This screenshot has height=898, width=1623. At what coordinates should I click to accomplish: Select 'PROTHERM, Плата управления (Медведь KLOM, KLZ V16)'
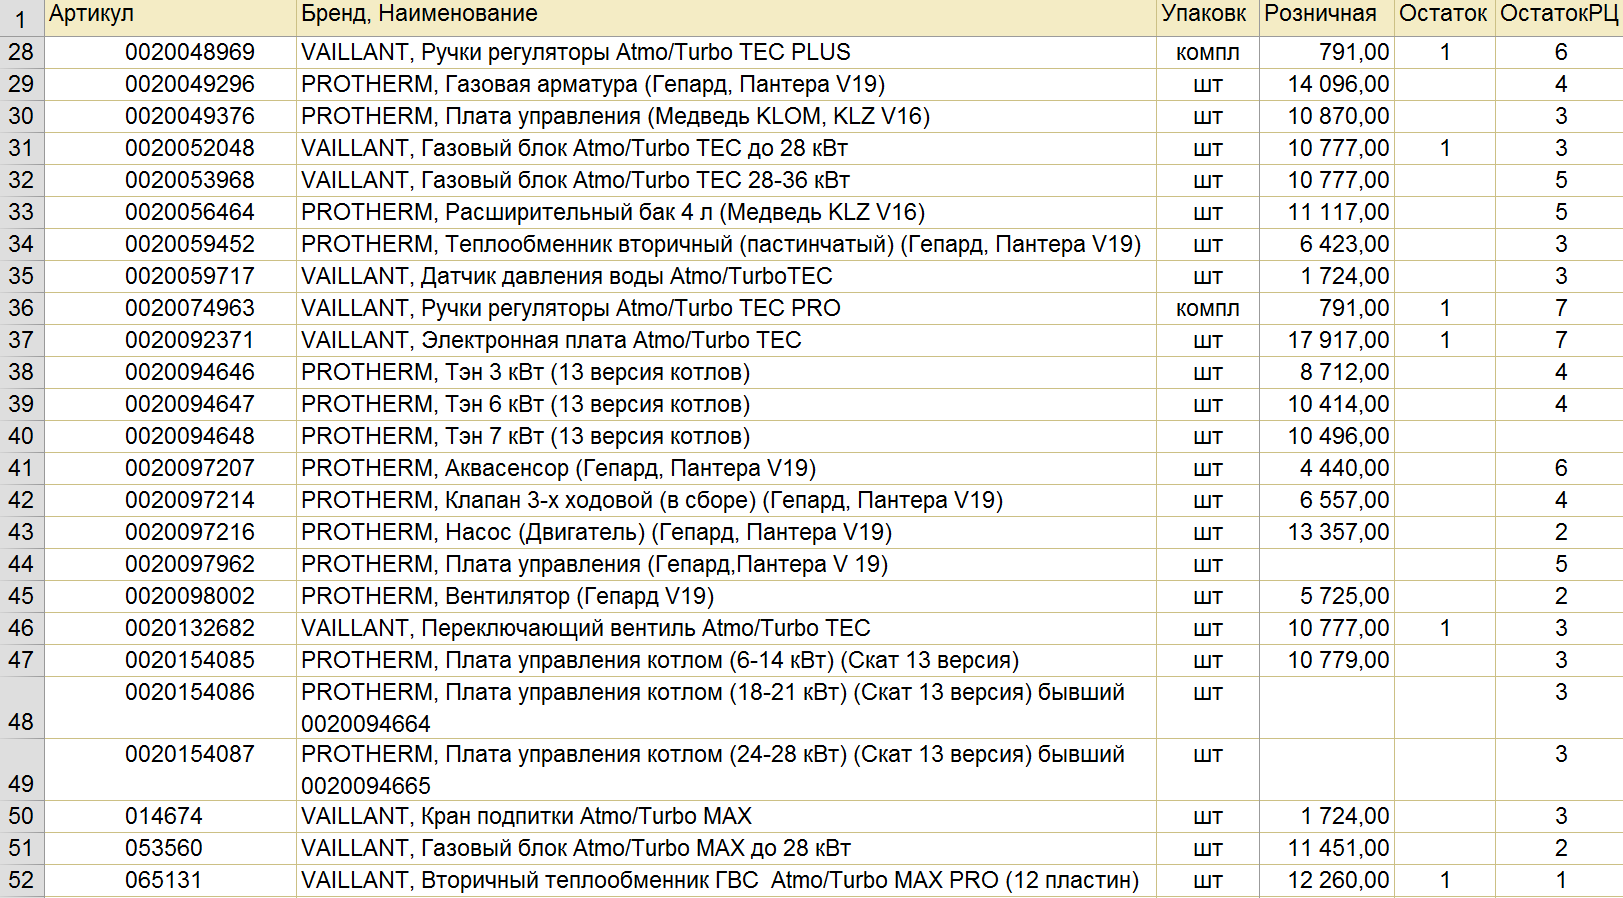[726, 116]
